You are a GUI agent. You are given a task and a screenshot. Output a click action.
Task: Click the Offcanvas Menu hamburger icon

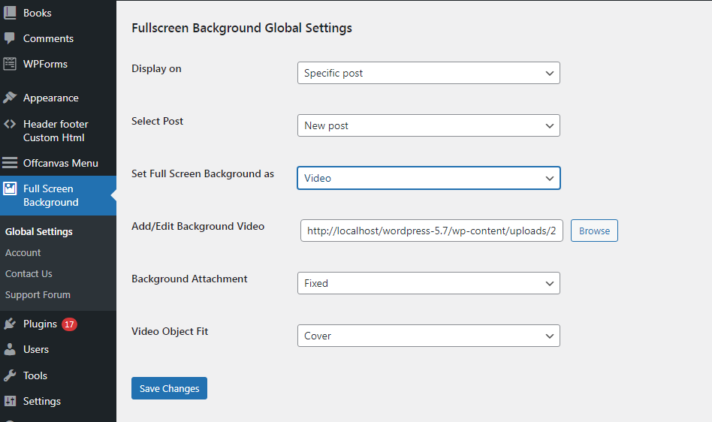(x=10, y=163)
